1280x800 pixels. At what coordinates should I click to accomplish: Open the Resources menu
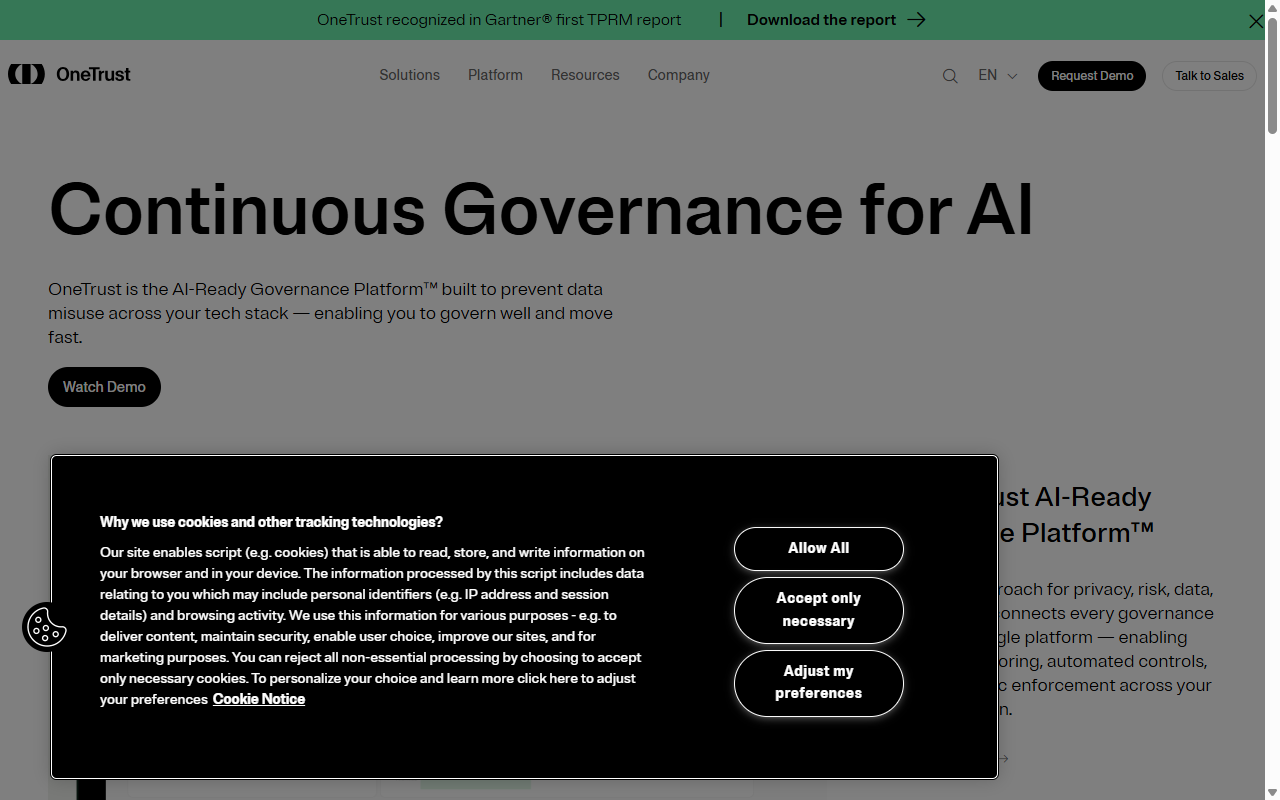pos(585,75)
